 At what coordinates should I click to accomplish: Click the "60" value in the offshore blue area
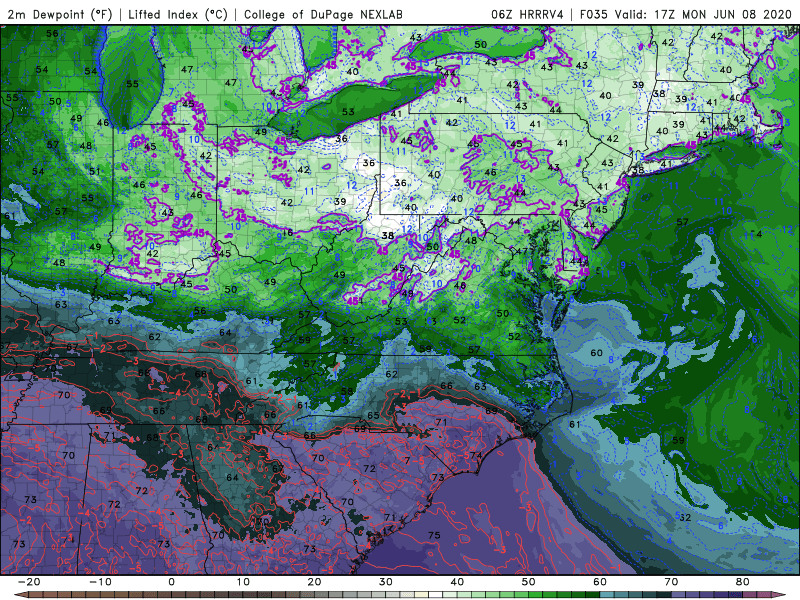596,353
